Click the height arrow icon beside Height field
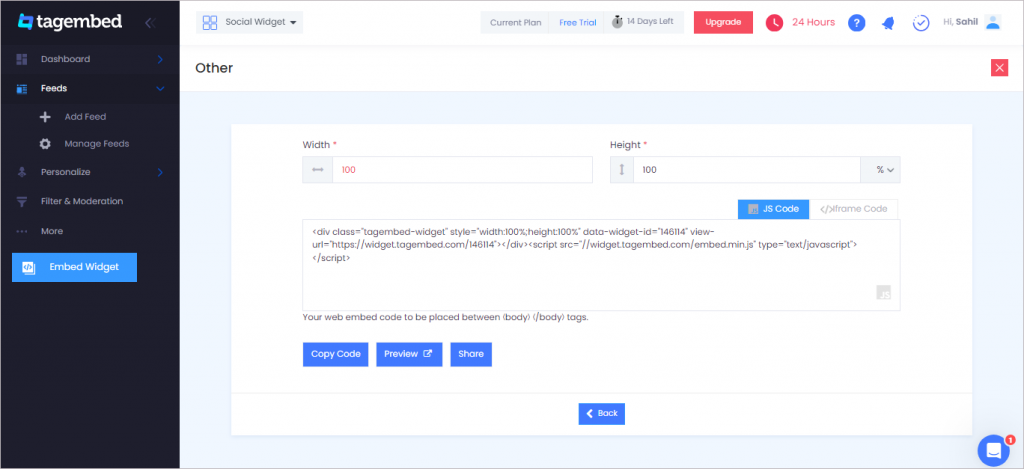The width and height of the screenshot is (1024, 469). 622,170
